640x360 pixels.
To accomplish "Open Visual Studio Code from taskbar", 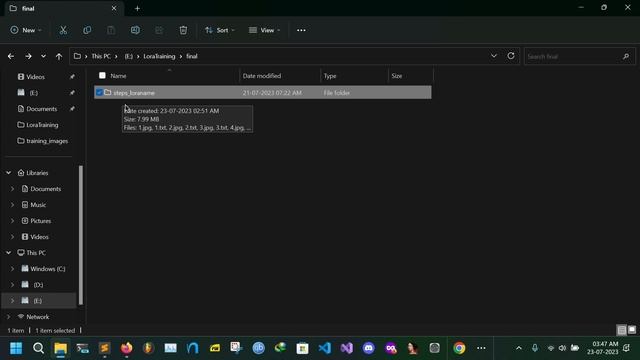I will click(x=324, y=348).
